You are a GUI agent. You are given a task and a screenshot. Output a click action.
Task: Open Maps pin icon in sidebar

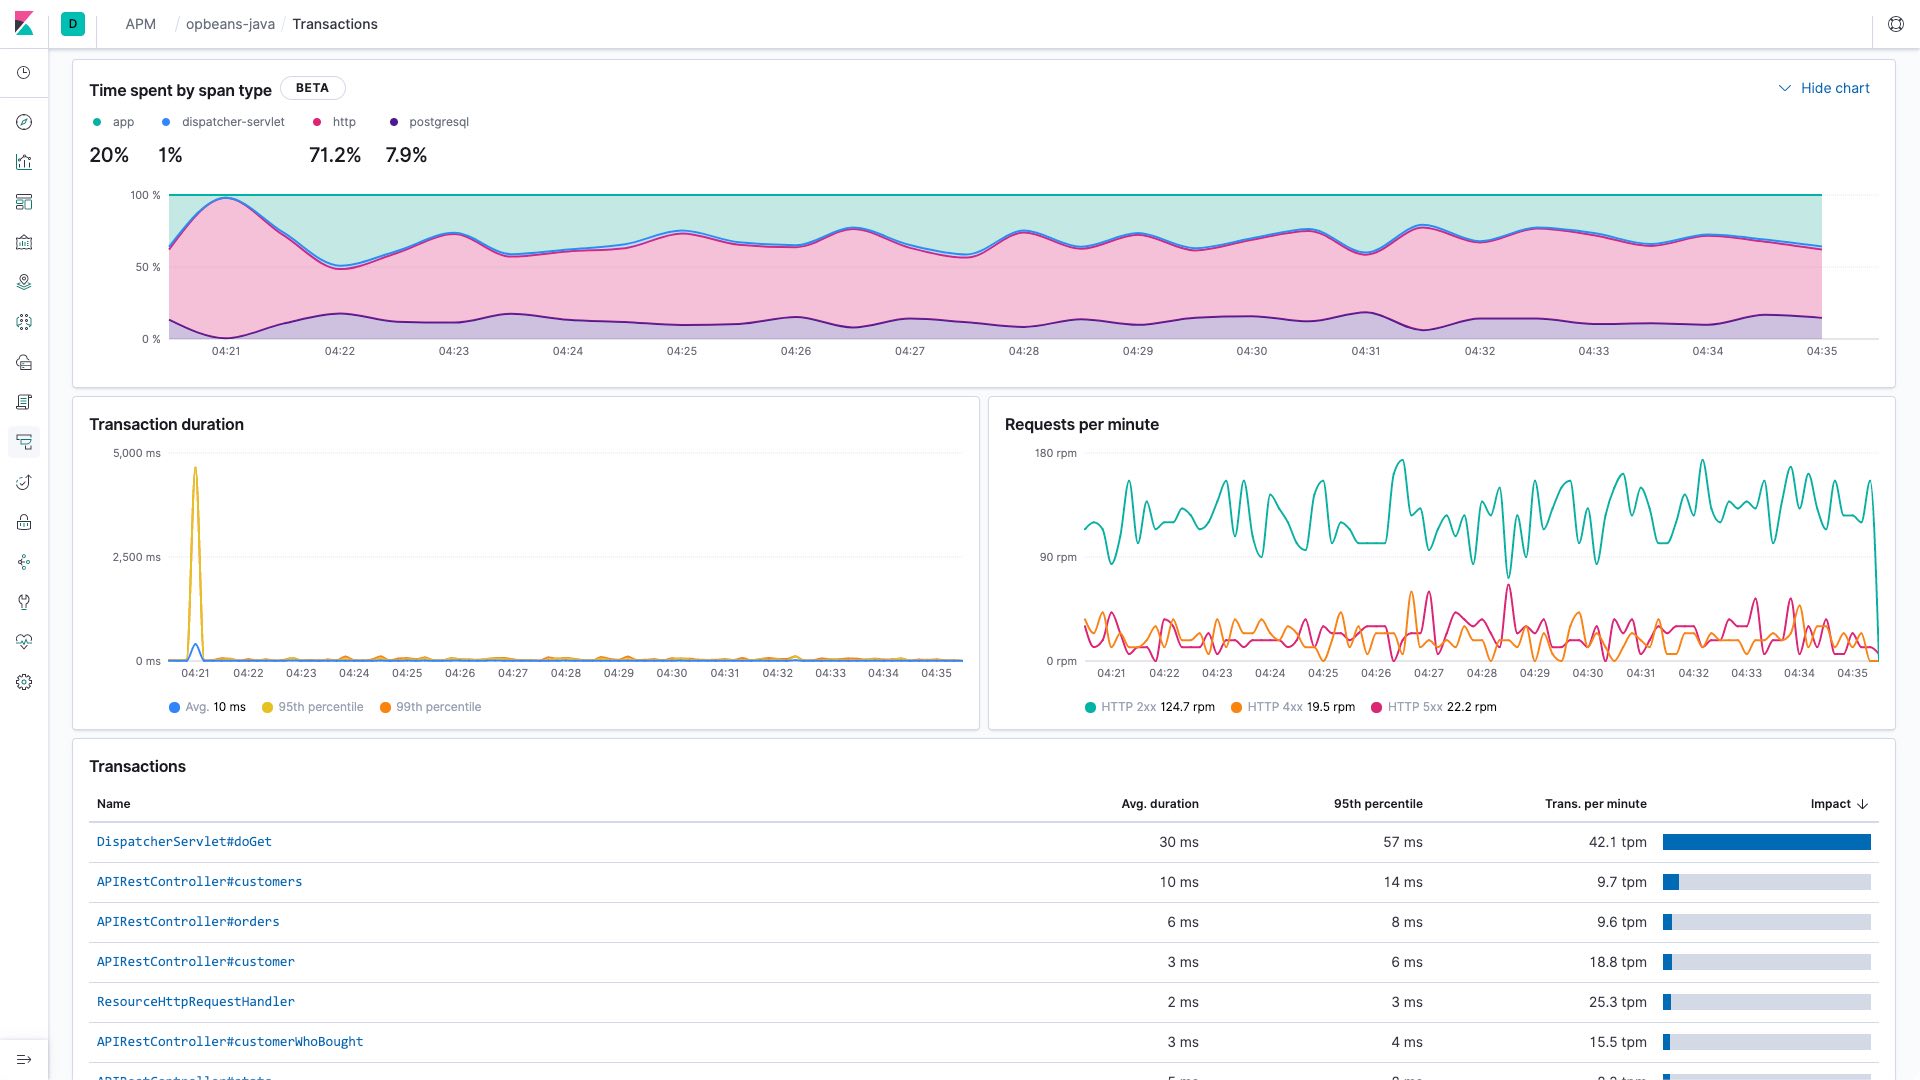(x=24, y=282)
